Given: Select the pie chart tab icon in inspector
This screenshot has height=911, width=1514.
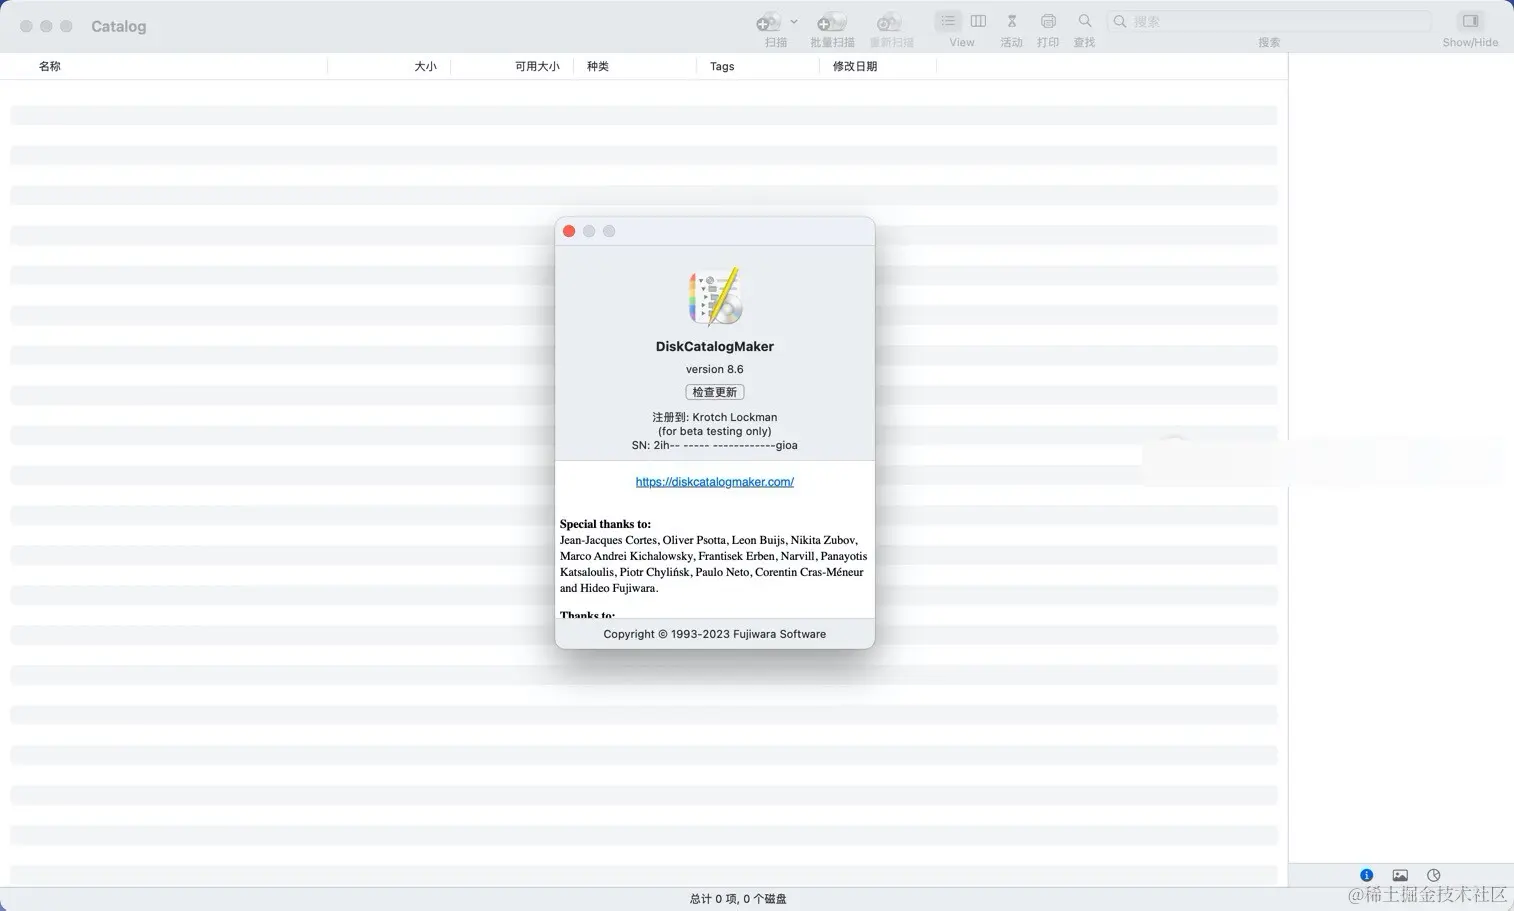Looking at the screenshot, I should click(x=1433, y=875).
